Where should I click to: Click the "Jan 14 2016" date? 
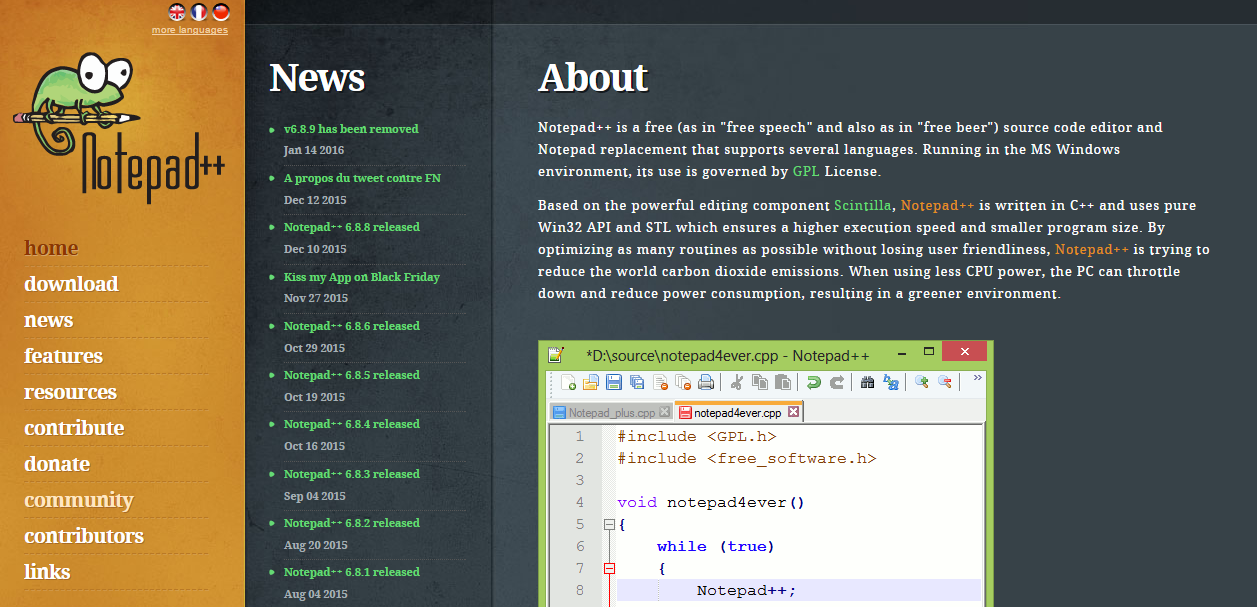(x=314, y=150)
